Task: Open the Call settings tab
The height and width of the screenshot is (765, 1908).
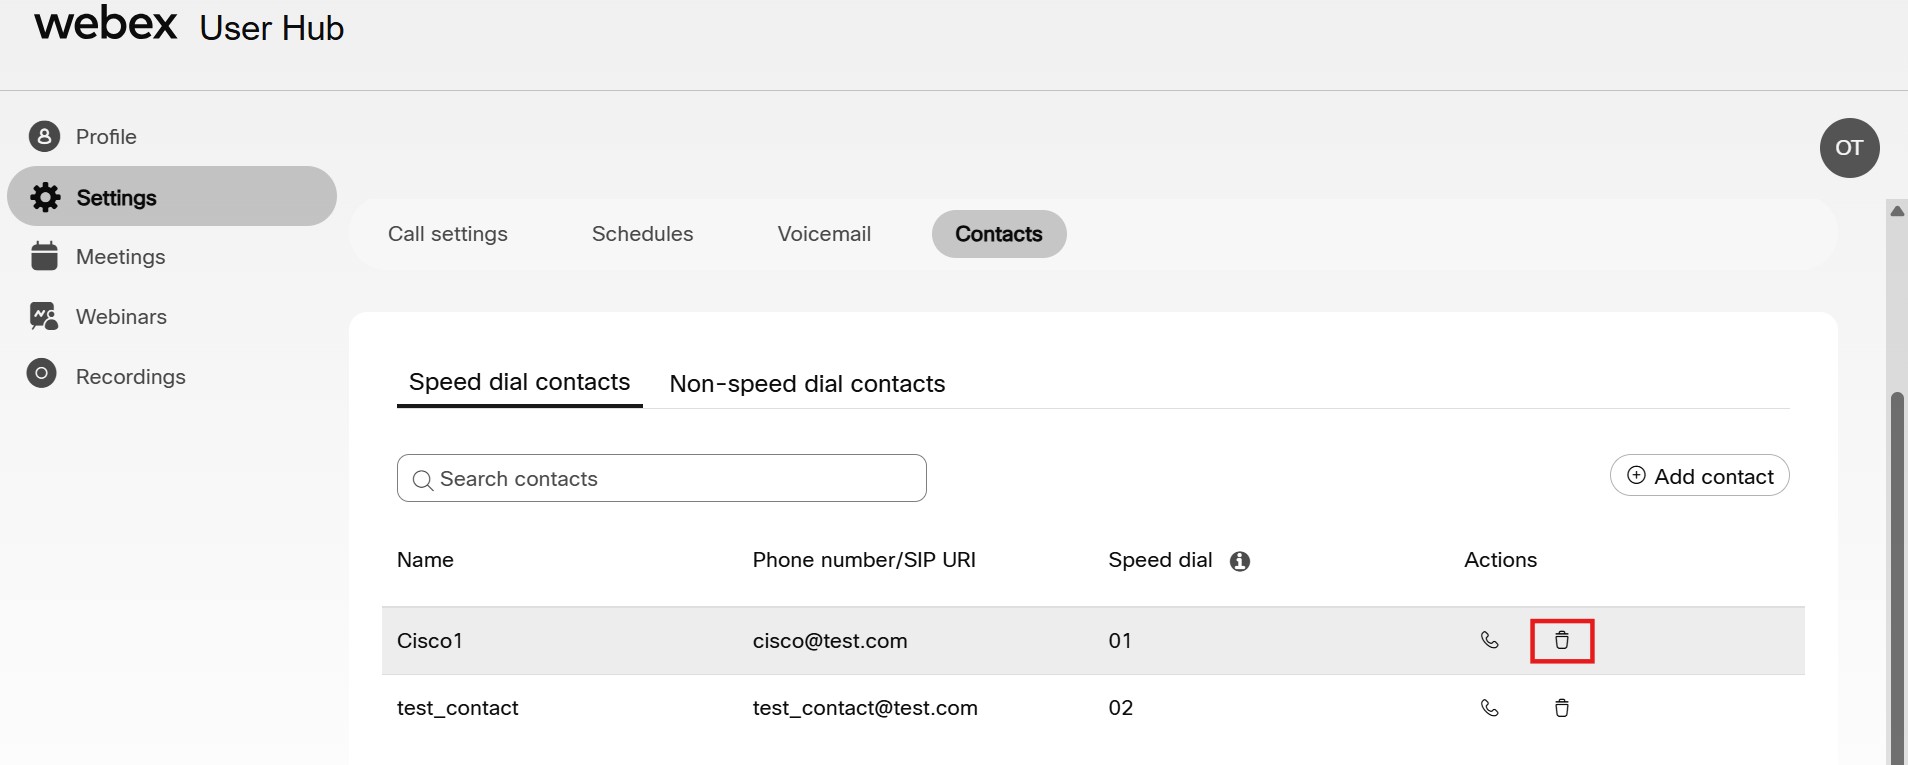Action: coord(448,234)
